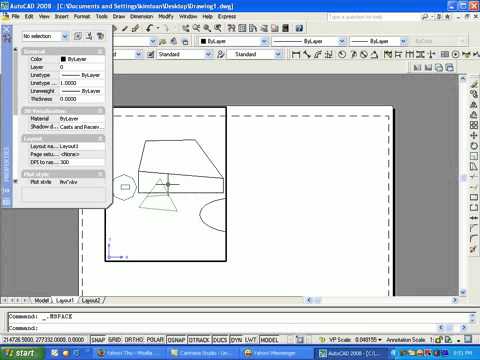This screenshot has width=480, height=360.
Task: Click the Explode tool in Modify toolbar
Action: (x=473, y=250)
